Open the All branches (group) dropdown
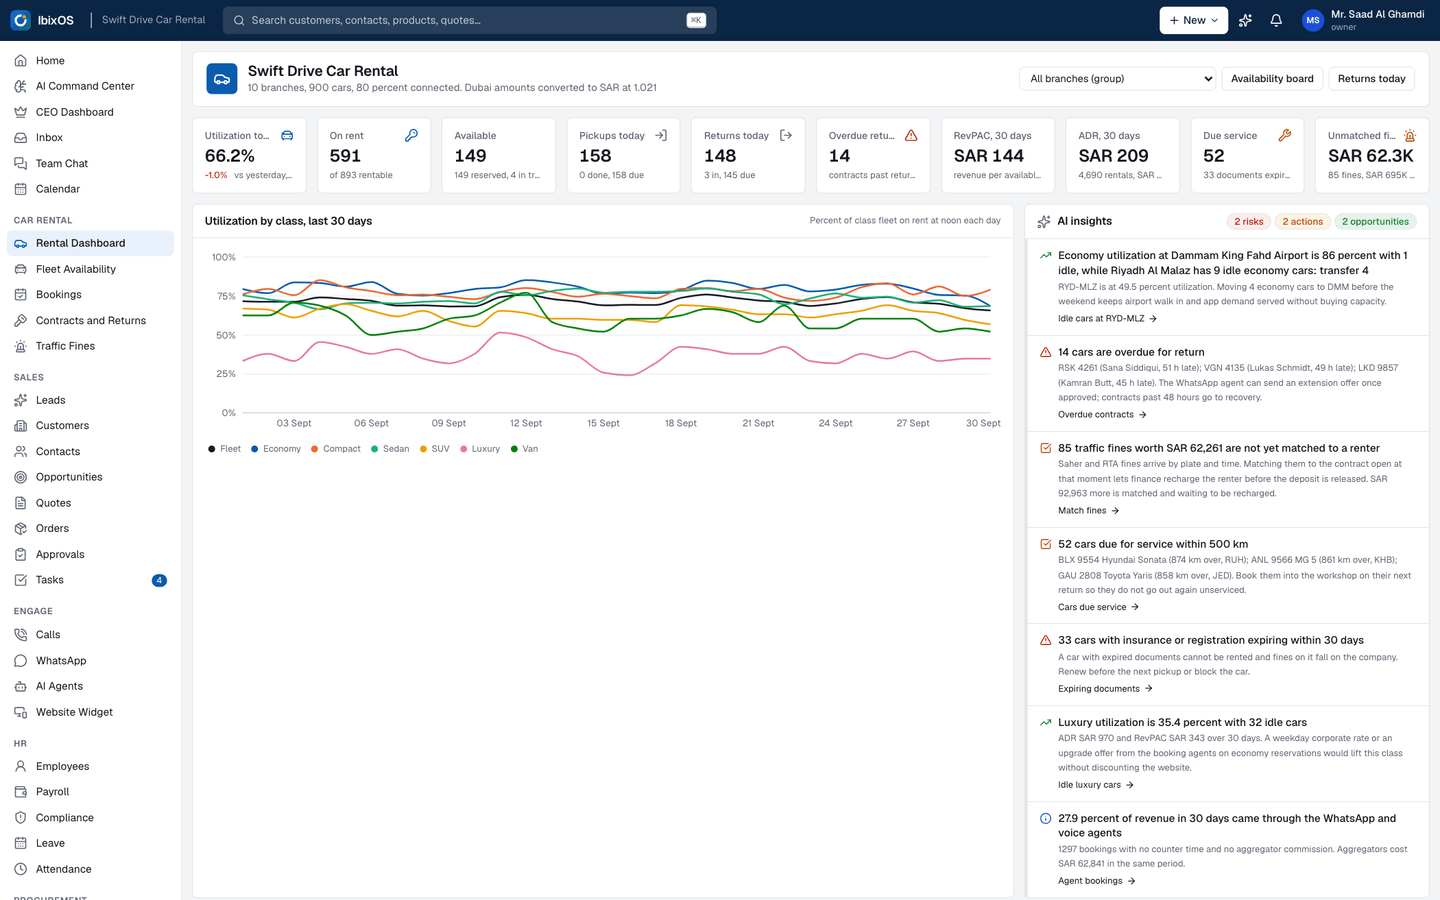 1117,79
